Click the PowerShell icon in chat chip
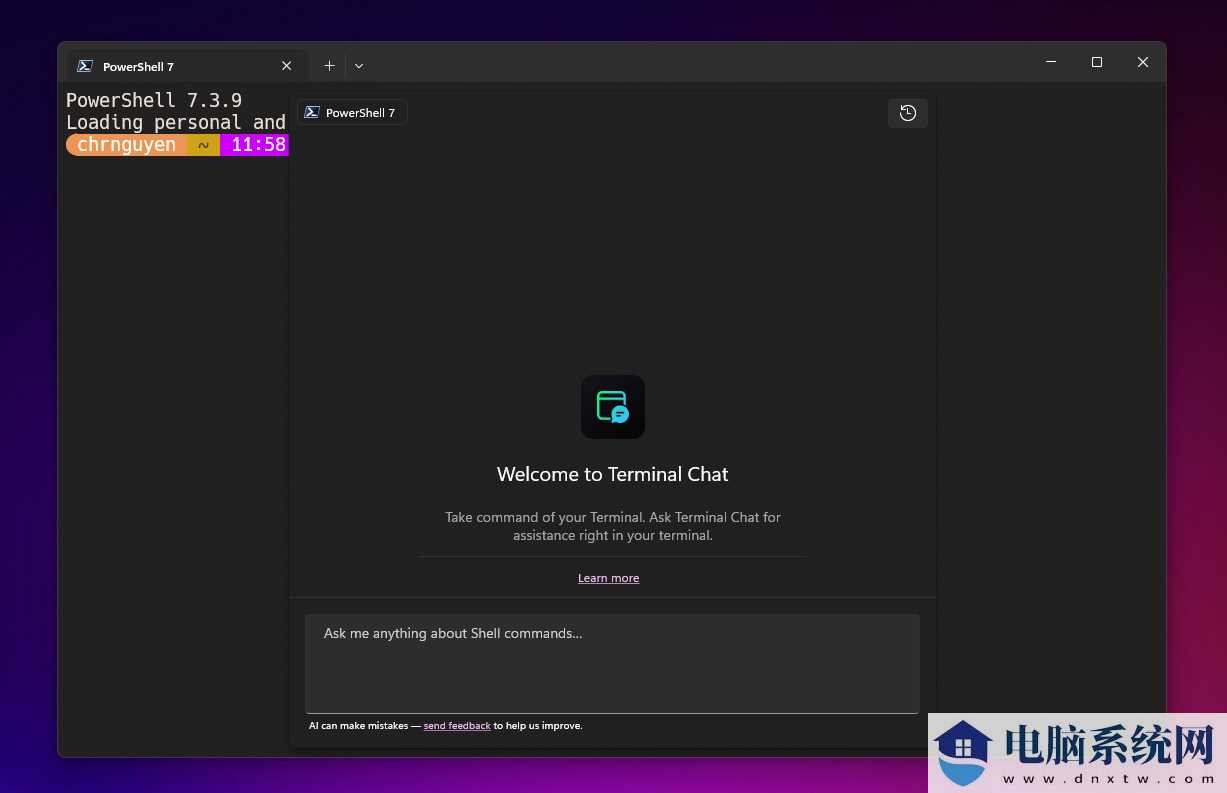 pos(312,113)
